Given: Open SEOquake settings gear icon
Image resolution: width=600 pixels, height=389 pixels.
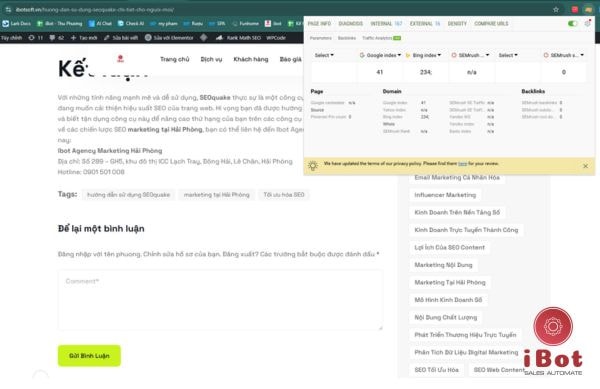Looking at the screenshot, I should click(x=587, y=23).
